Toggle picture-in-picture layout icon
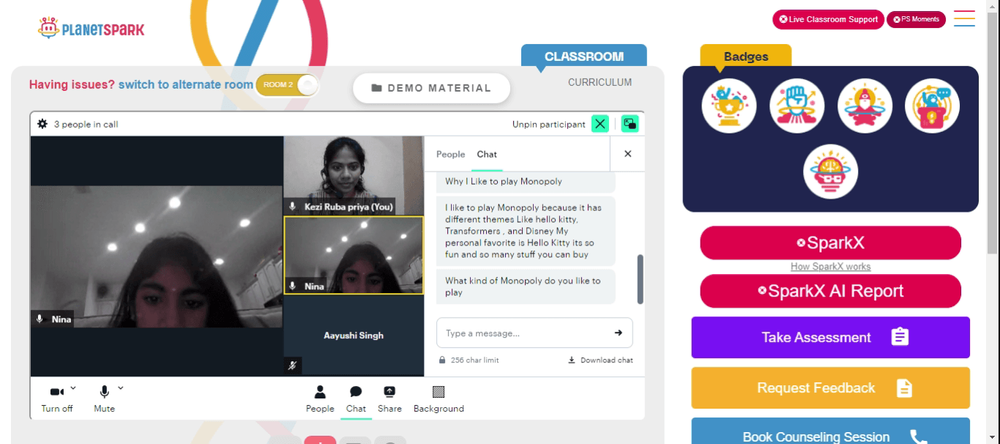Image resolution: width=1000 pixels, height=444 pixels. [630, 124]
